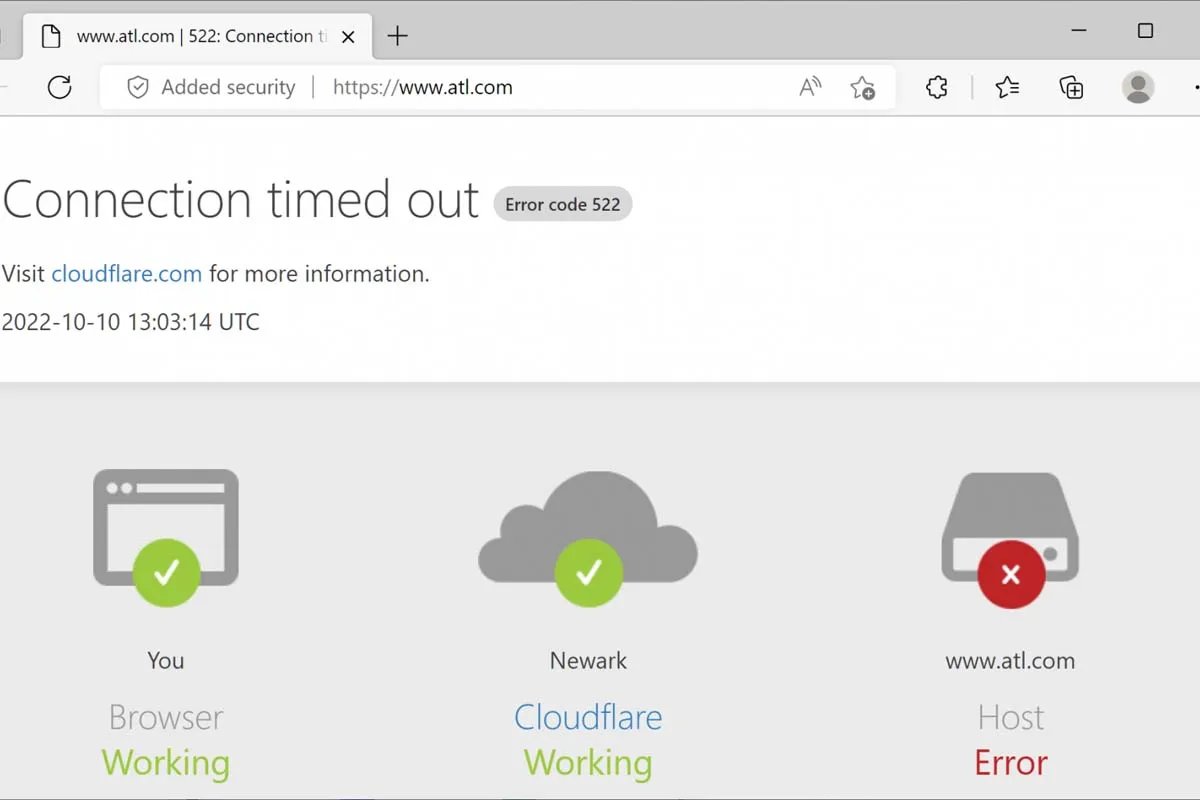
Task: Open the Favorites list icon
Action: click(1008, 87)
